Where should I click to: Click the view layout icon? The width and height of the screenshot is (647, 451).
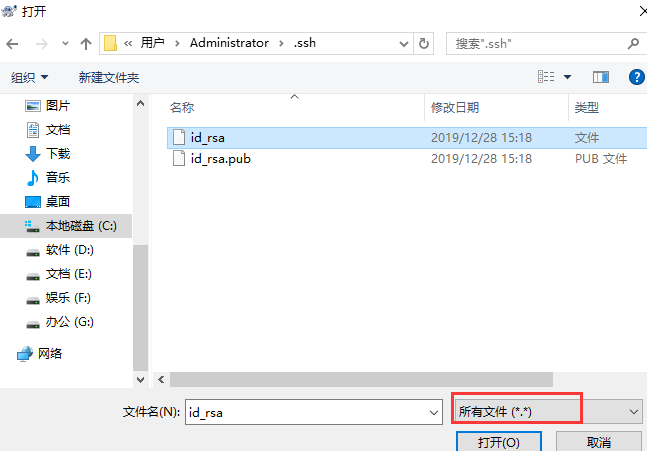pos(546,77)
